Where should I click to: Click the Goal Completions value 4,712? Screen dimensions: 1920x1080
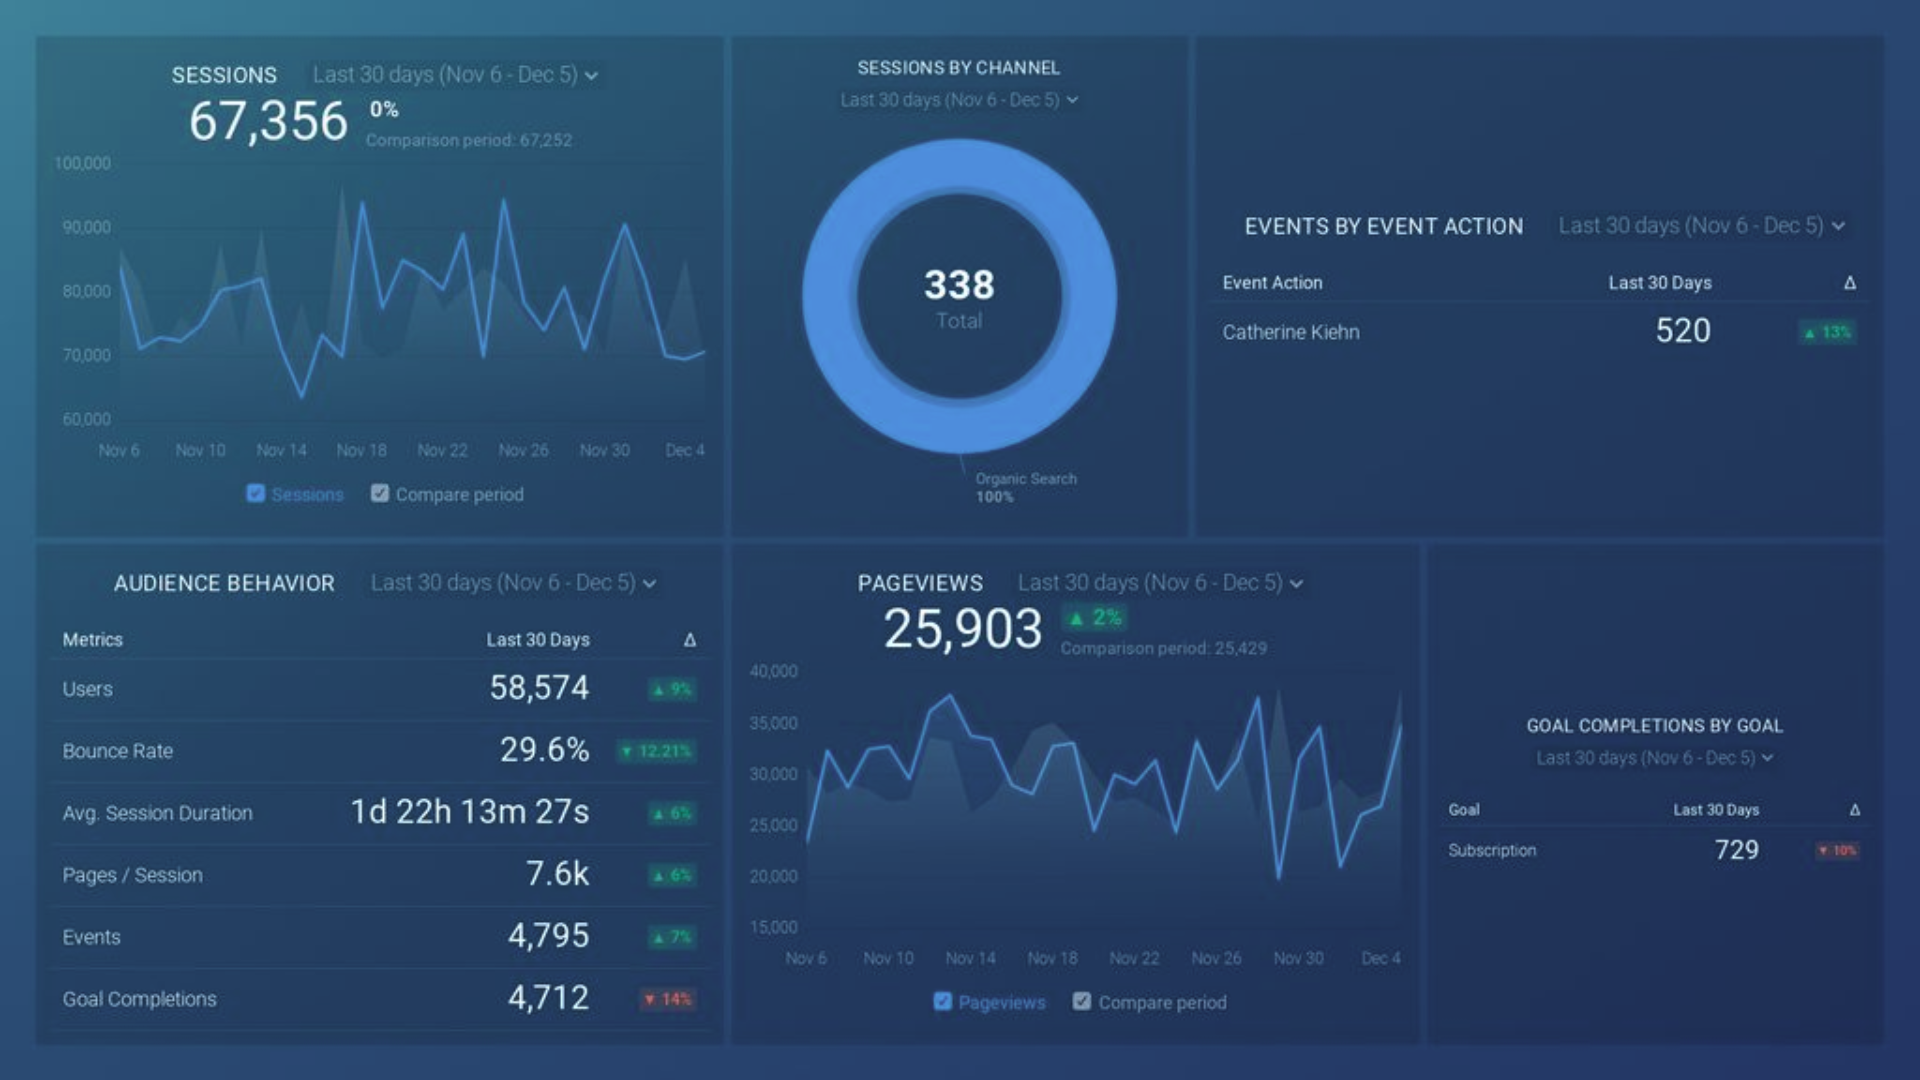[x=548, y=998]
